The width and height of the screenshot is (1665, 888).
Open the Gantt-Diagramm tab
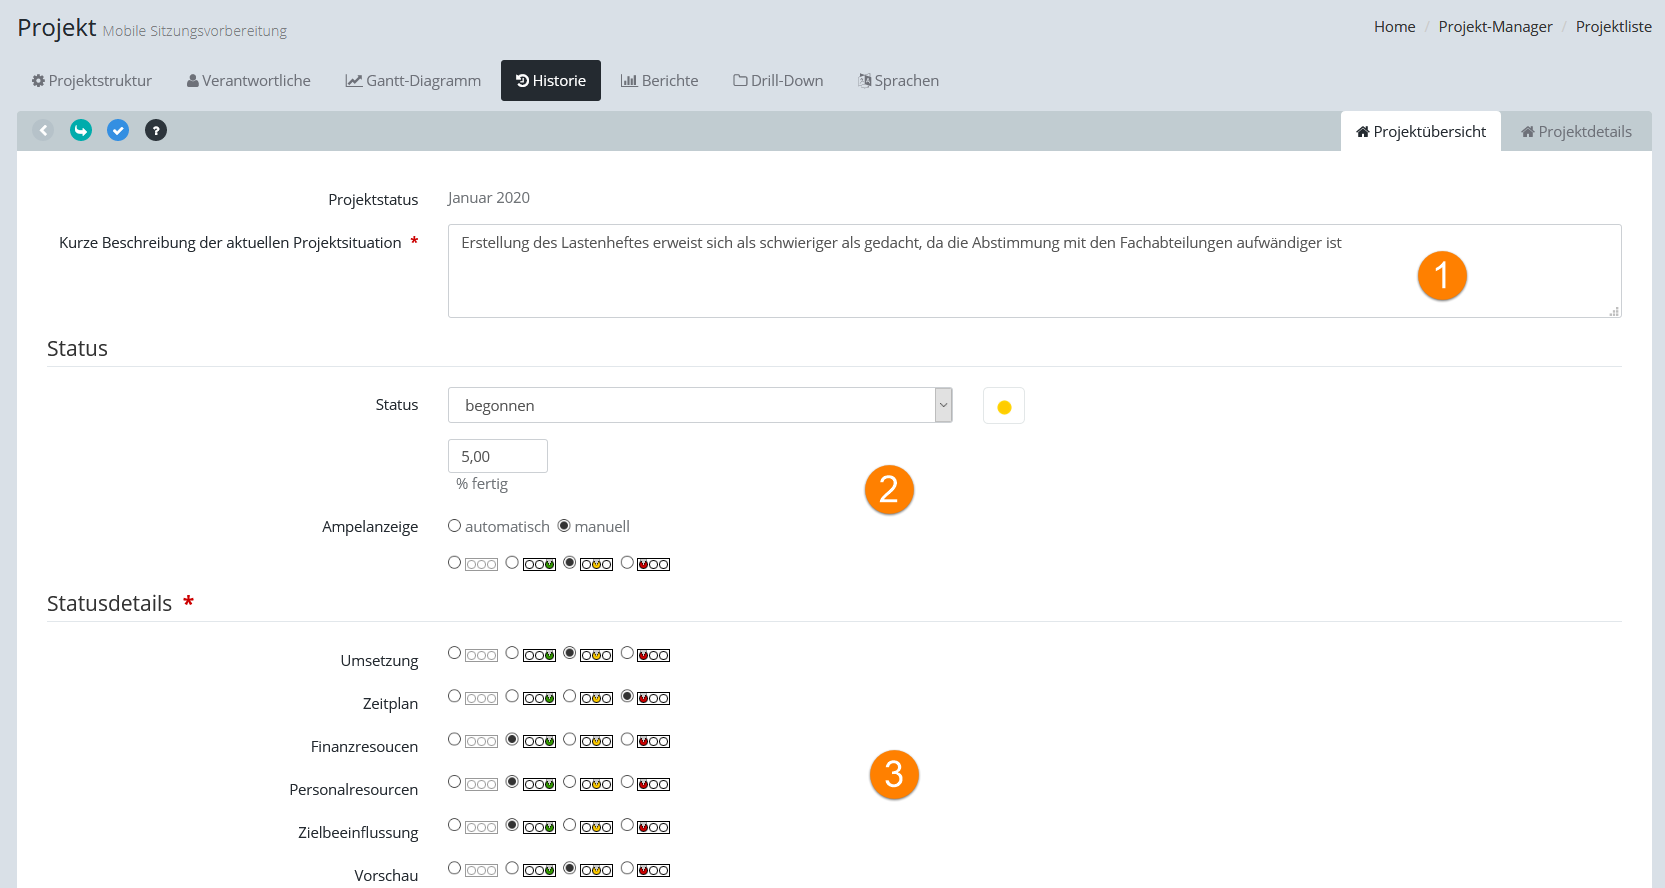coord(413,81)
